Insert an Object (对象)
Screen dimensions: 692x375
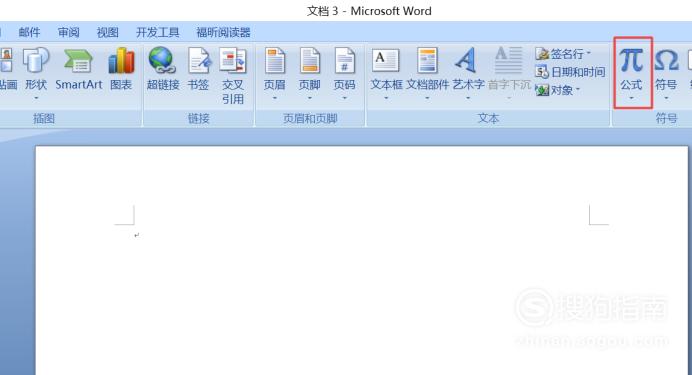(557, 90)
